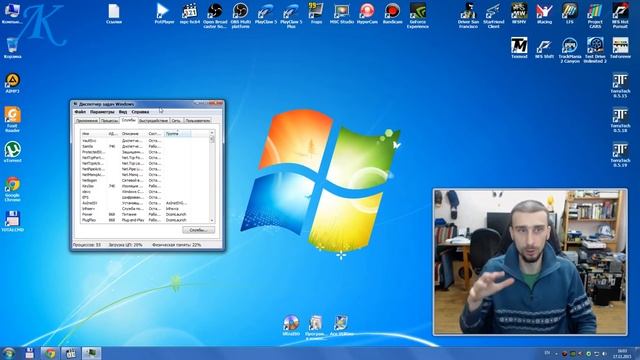Screen dimensions: 640x360
Task: Click the services list scroll-up arrow
Action: tap(212, 133)
